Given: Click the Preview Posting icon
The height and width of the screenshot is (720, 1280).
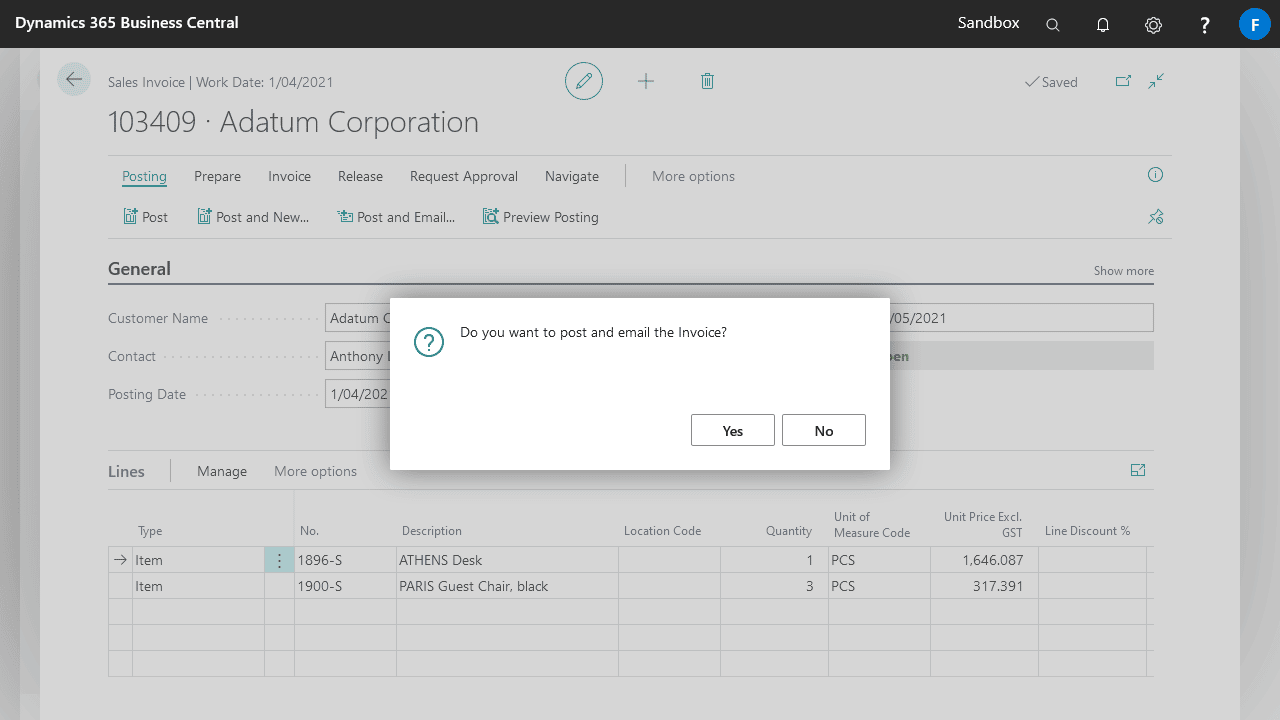Looking at the screenshot, I should click(x=491, y=216).
